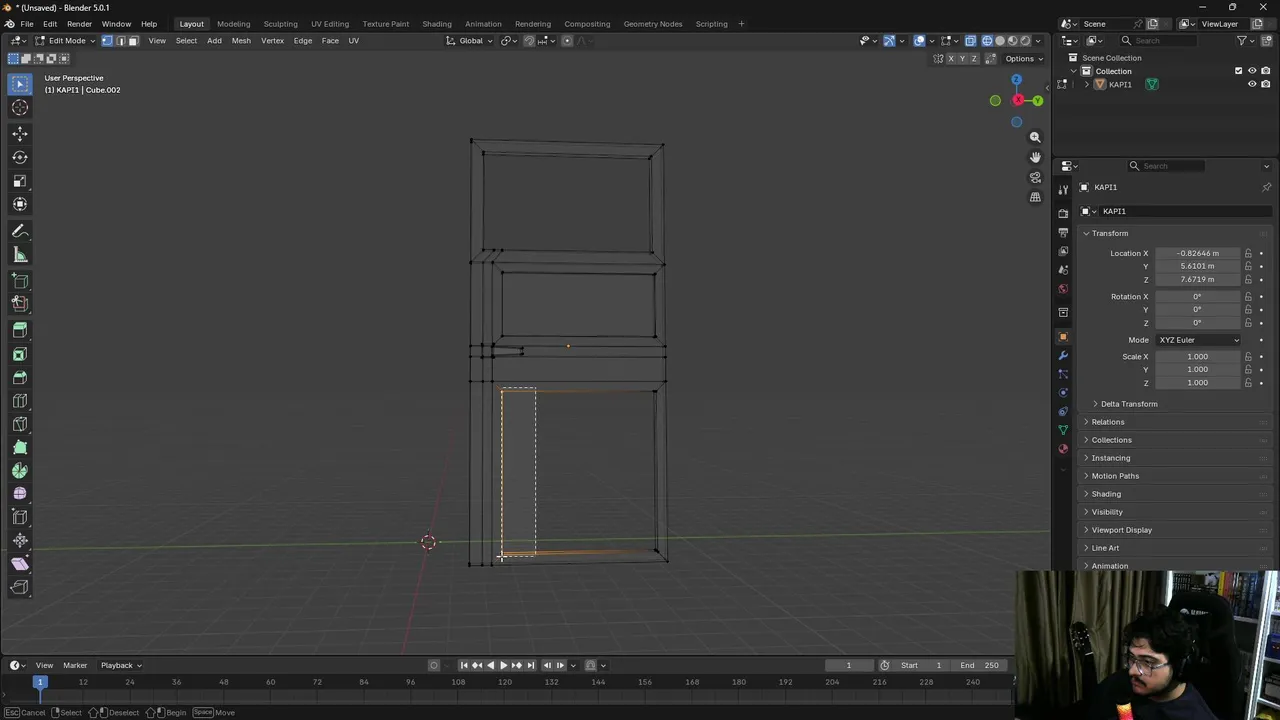
Task: Toggle X-ray display
Action: pyautogui.click(x=970, y=41)
